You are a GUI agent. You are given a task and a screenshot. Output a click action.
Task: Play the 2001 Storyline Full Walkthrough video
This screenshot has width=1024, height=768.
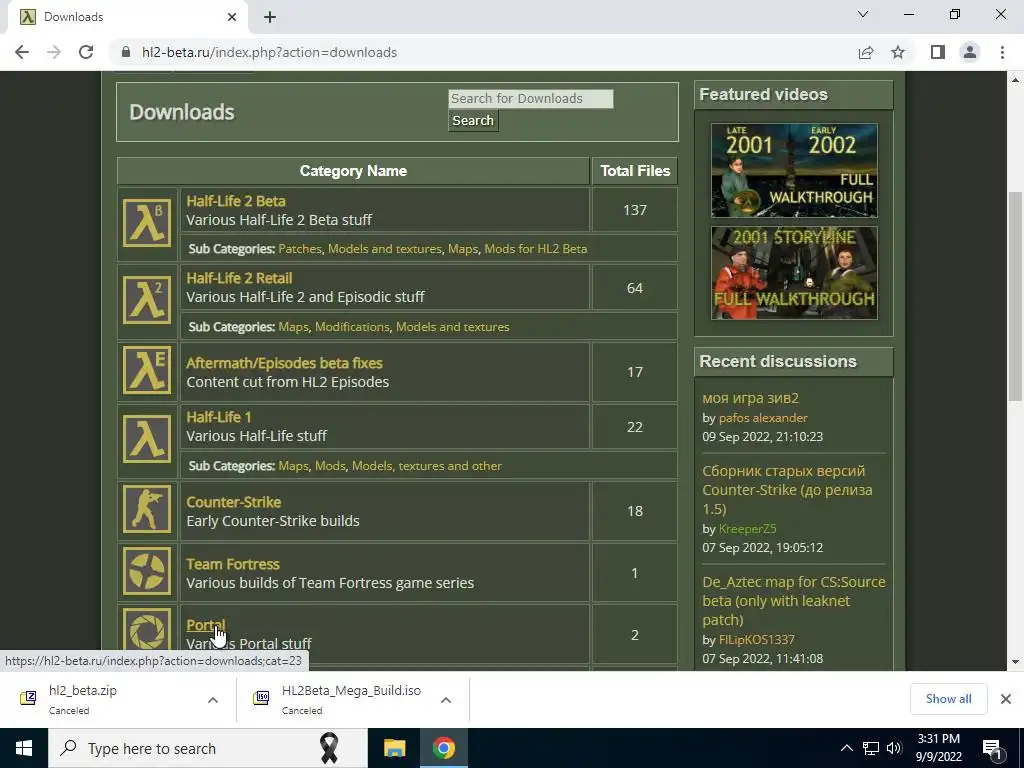[x=794, y=273]
